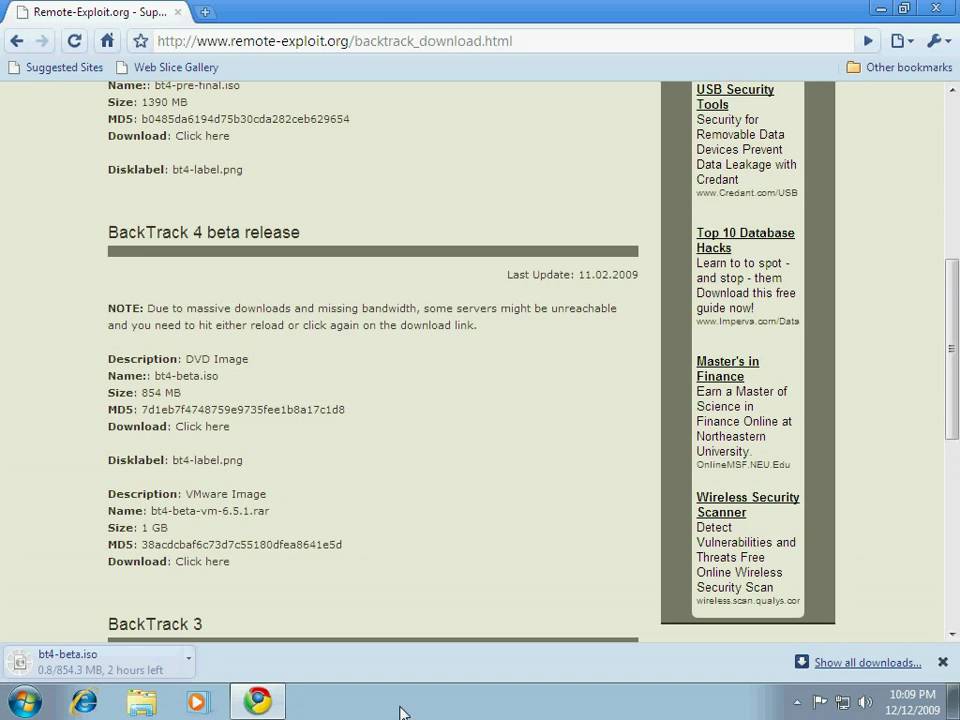The width and height of the screenshot is (960, 720).
Task: Open the Windows Start menu
Action: 25,702
